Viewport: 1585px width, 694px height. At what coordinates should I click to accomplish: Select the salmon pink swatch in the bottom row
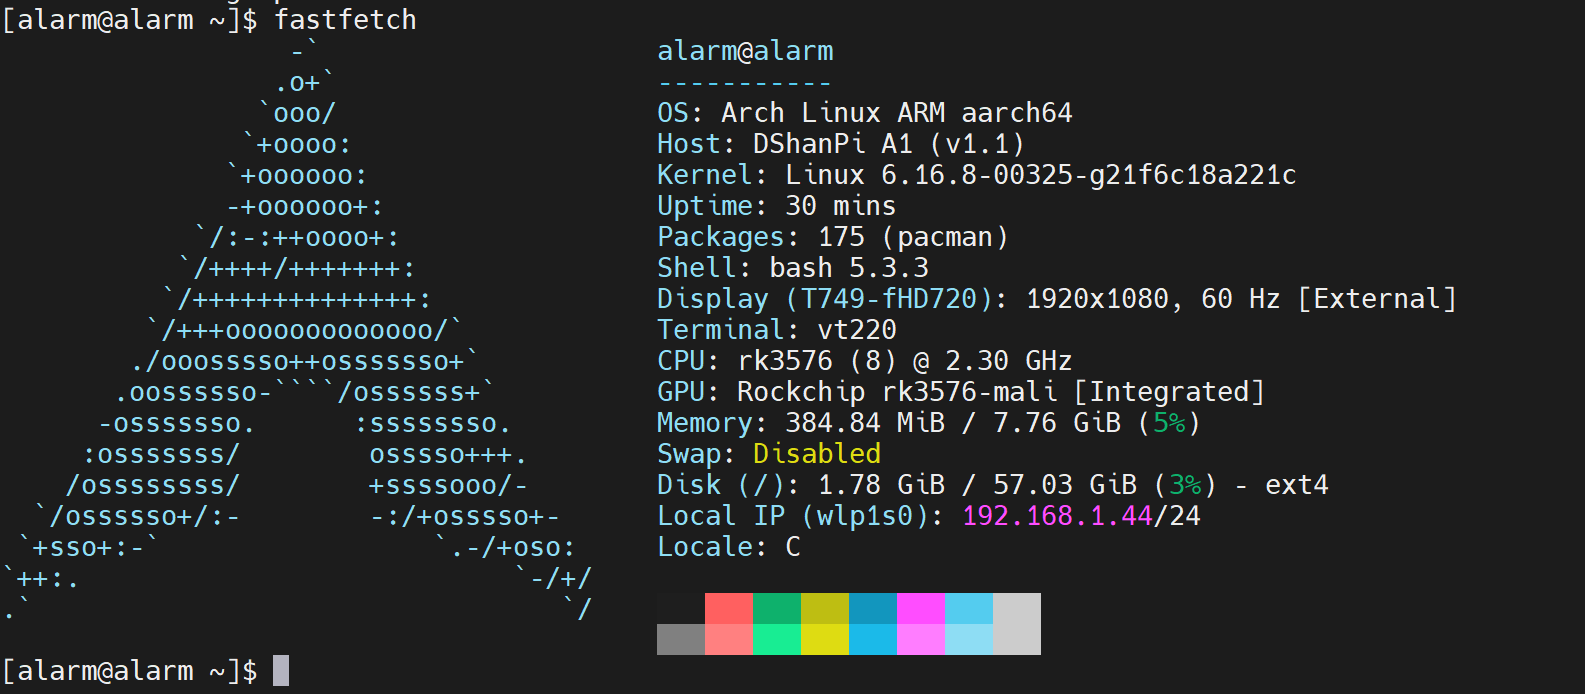tap(729, 639)
